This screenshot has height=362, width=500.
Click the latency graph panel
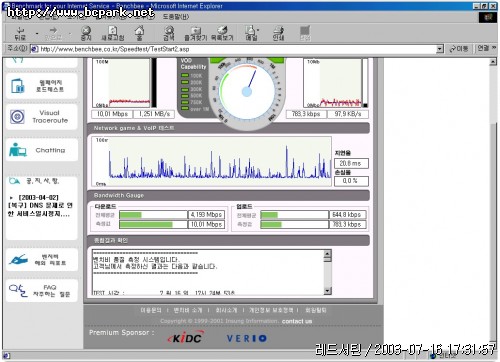coord(212,161)
